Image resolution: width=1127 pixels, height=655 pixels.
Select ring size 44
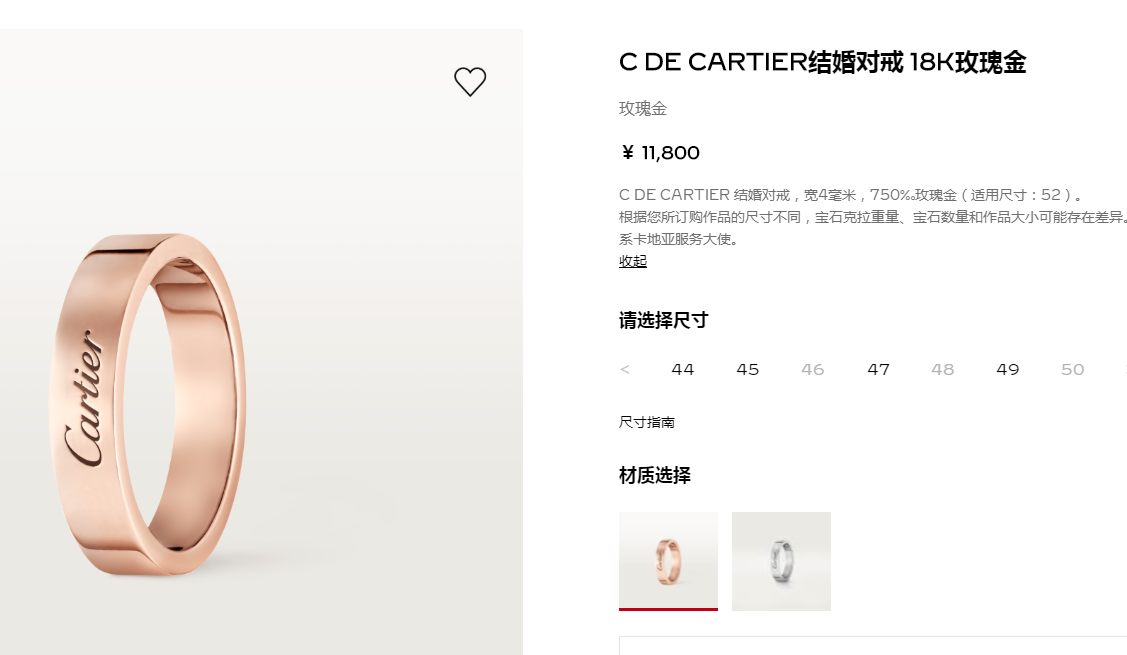tap(683, 370)
